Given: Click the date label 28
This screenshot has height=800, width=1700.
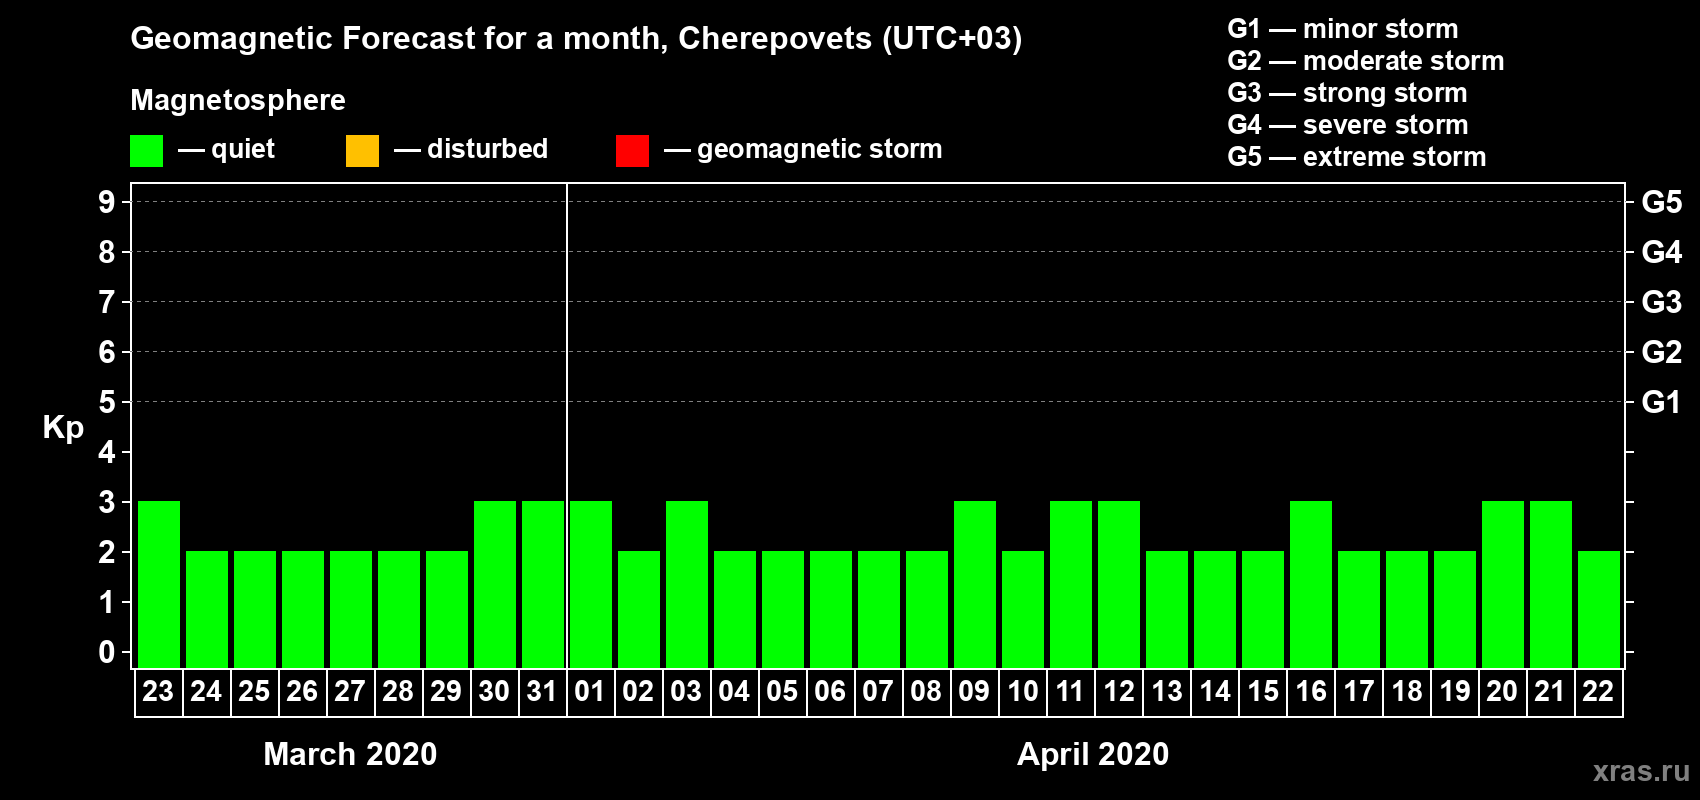Looking at the screenshot, I should pyautogui.click(x=398, y=691).
